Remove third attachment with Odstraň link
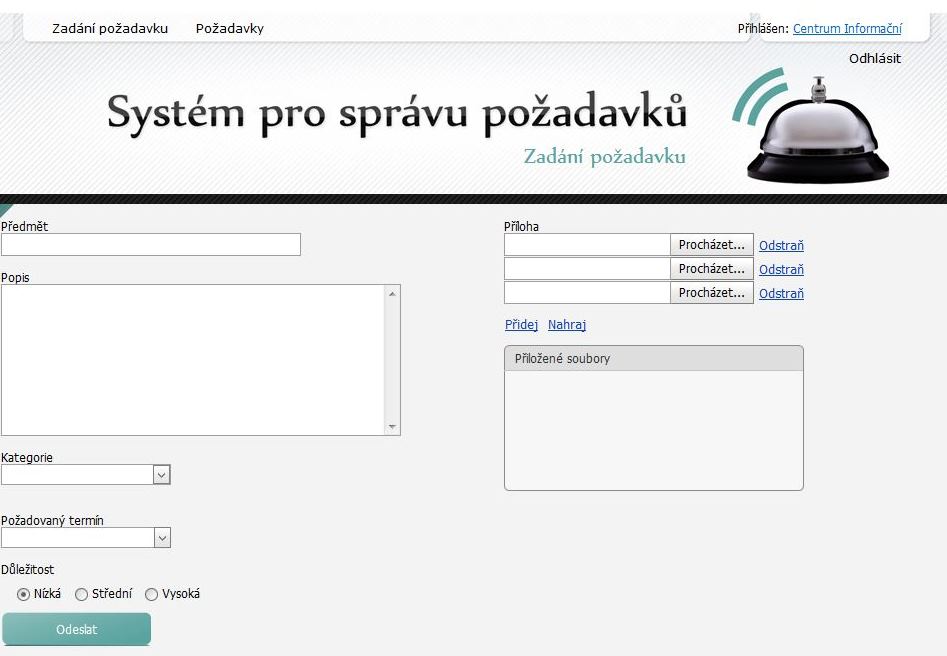The image size is (947, 656). point(781,294)
